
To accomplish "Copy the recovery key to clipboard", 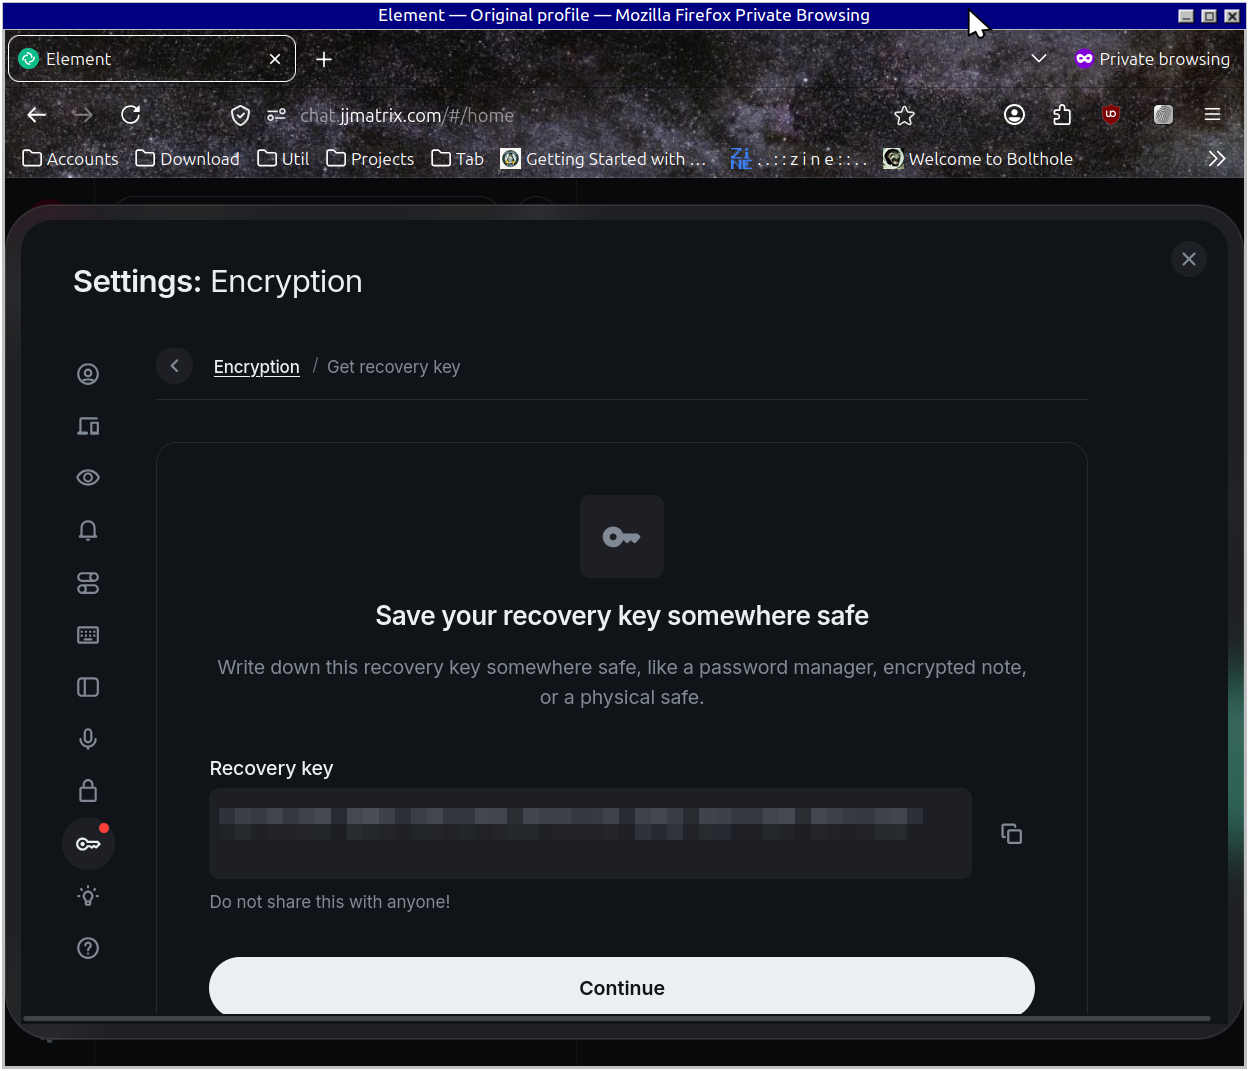I will tap(1011, 834).
